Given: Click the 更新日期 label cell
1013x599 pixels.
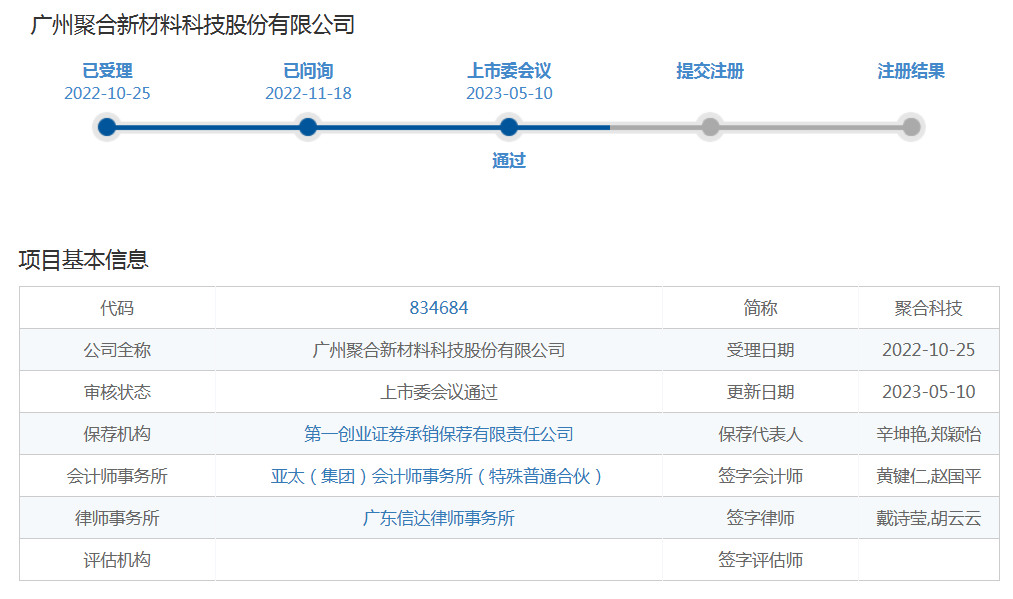Looking at the screenshot, I should pyautogui.click(x=760, y=392).
